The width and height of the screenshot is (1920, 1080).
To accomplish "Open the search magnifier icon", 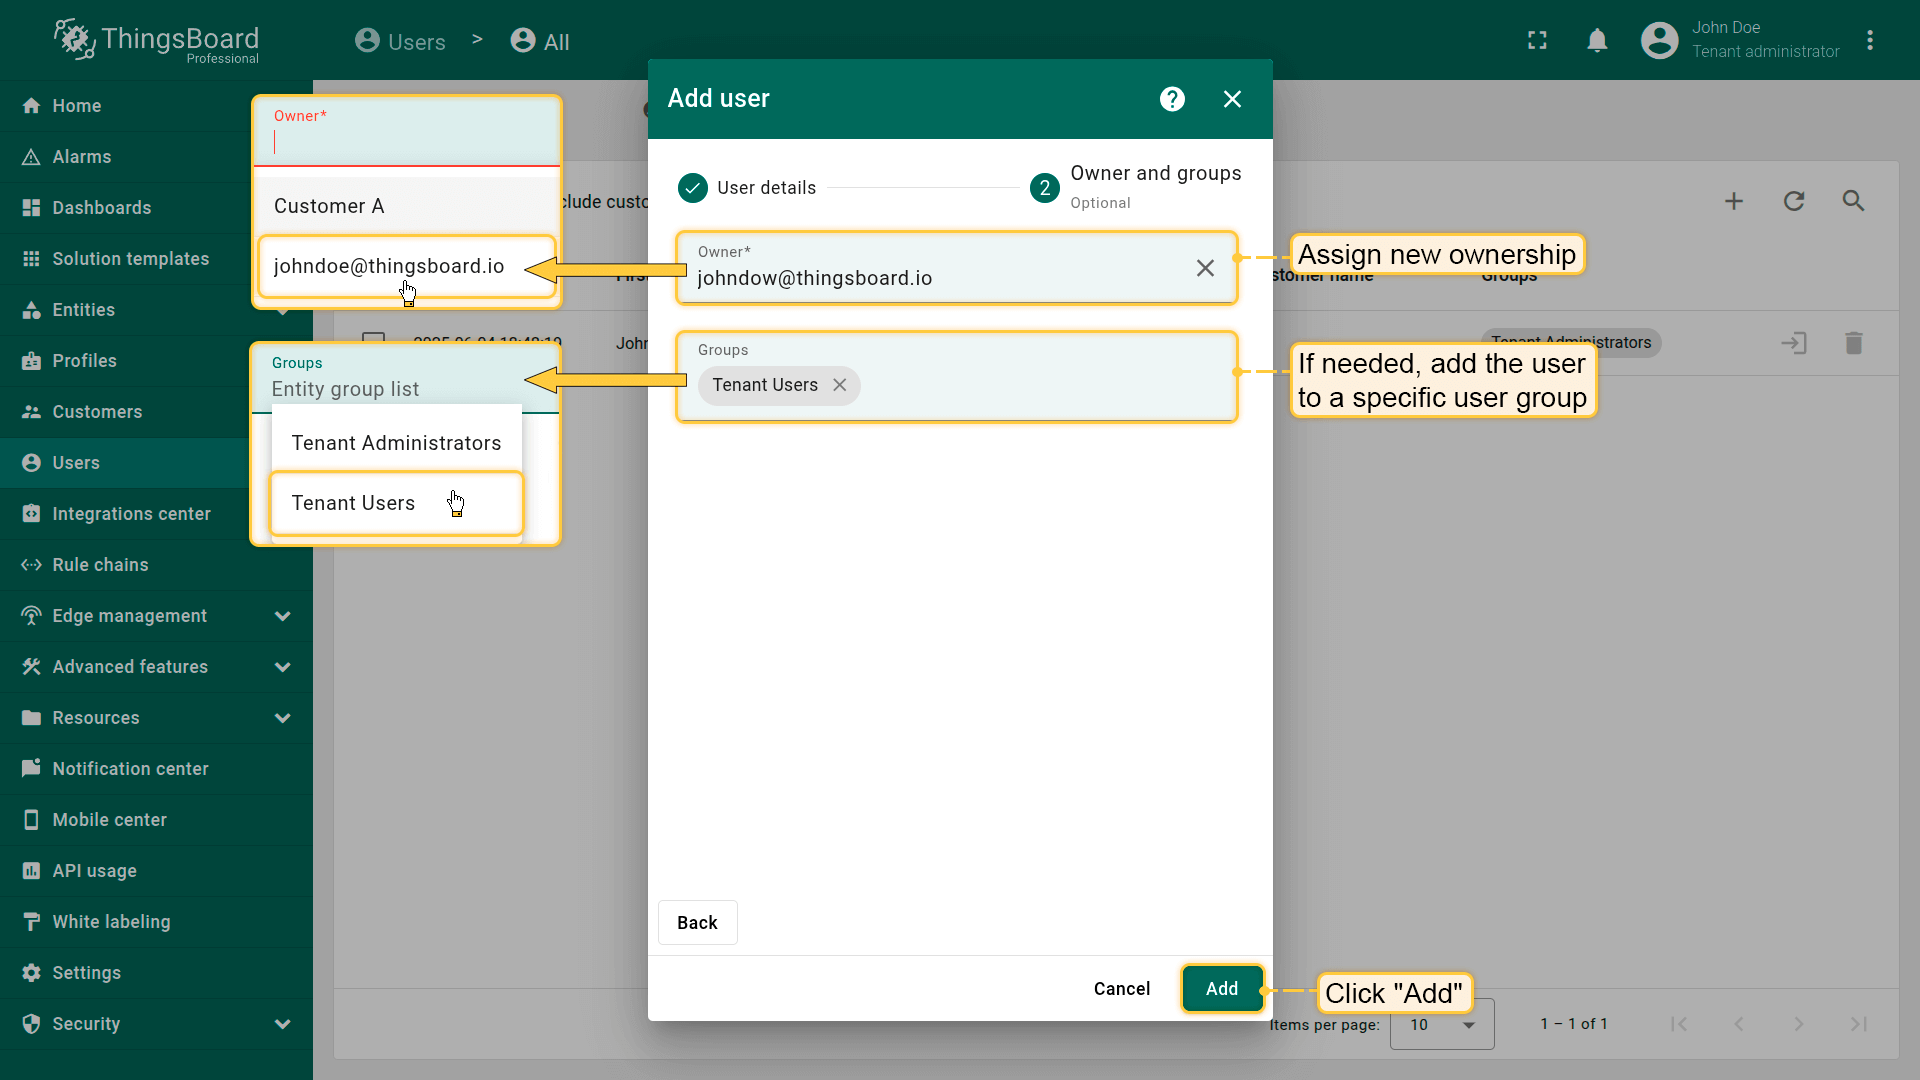I will (1853, 201).
